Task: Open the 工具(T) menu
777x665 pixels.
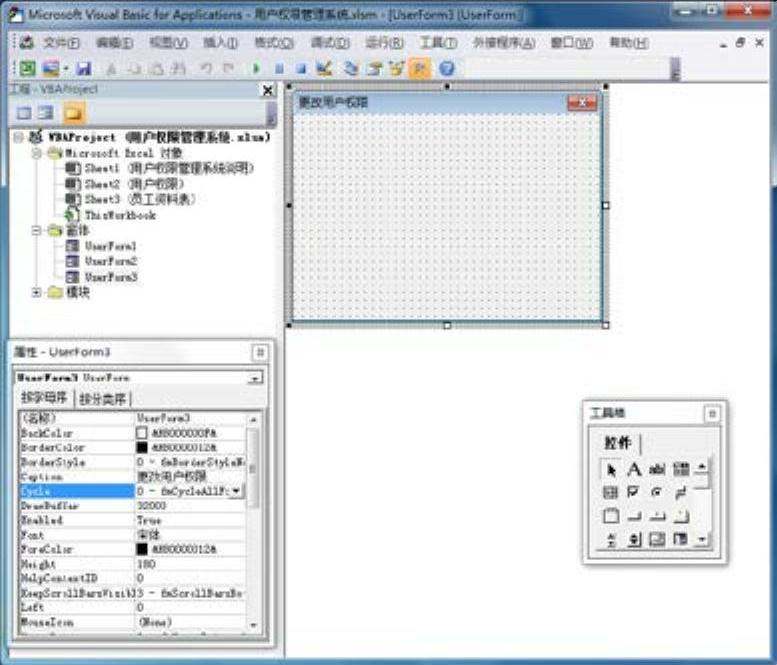Action: (x=439, y=43)
